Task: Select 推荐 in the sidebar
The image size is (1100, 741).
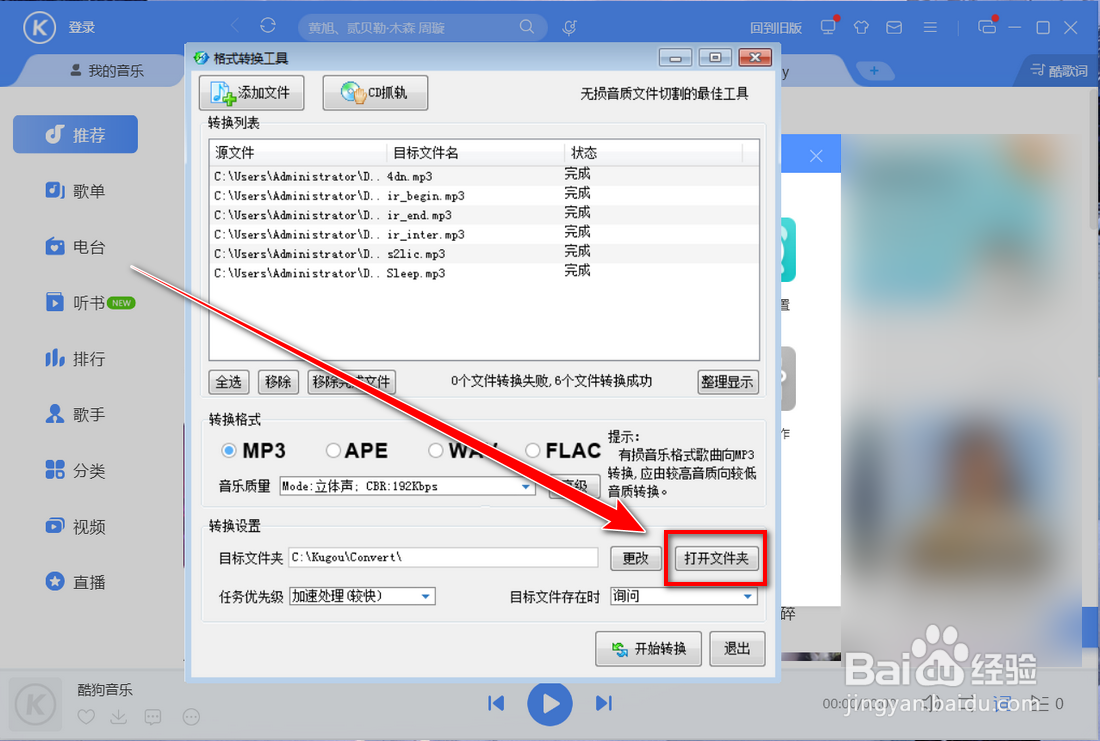Action: point(76,134)
